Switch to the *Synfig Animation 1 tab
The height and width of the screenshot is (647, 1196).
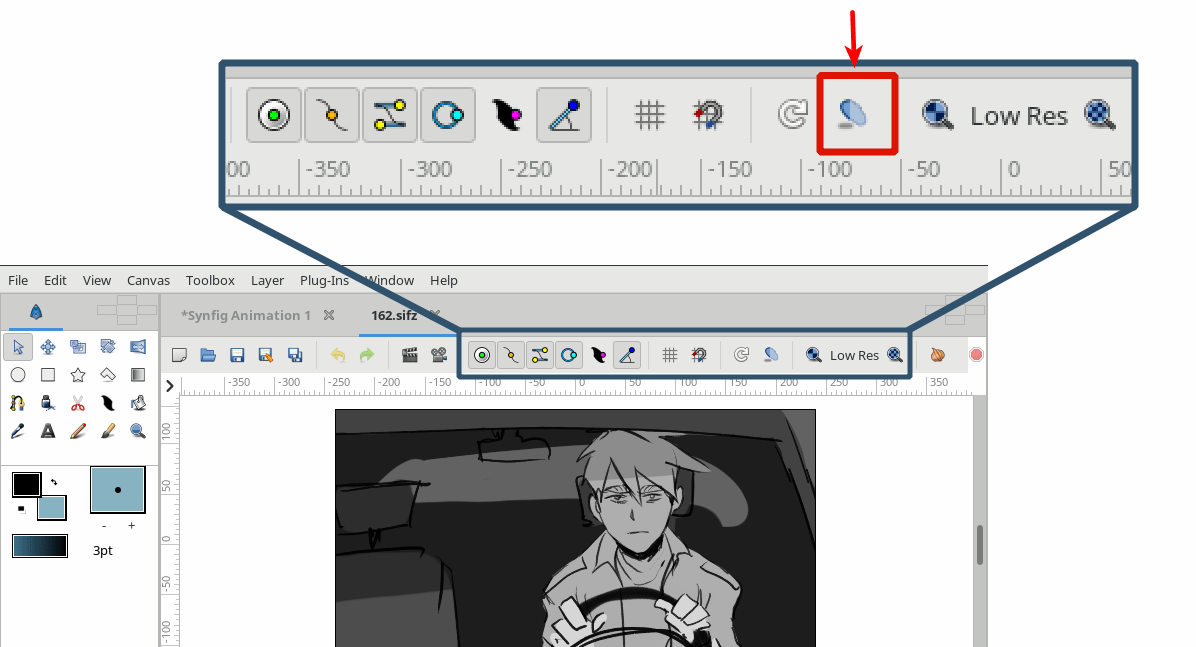[x=246, y=315]
